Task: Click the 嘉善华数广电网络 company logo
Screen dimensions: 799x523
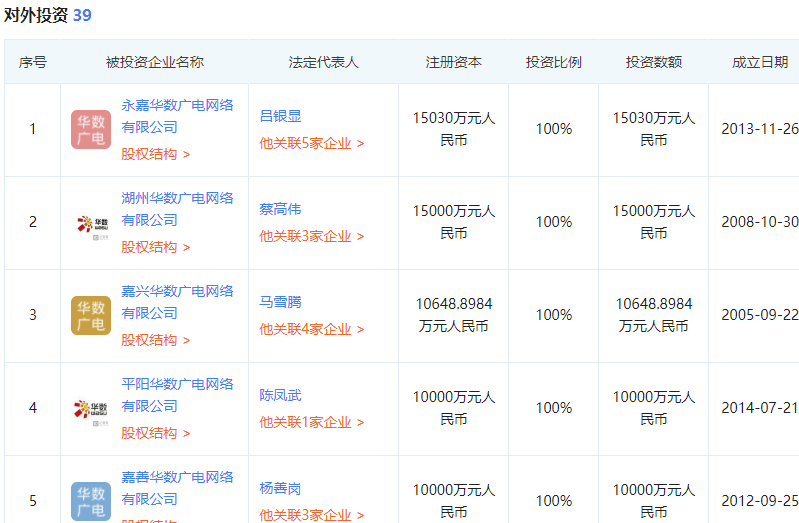Action: coord(91,502)
